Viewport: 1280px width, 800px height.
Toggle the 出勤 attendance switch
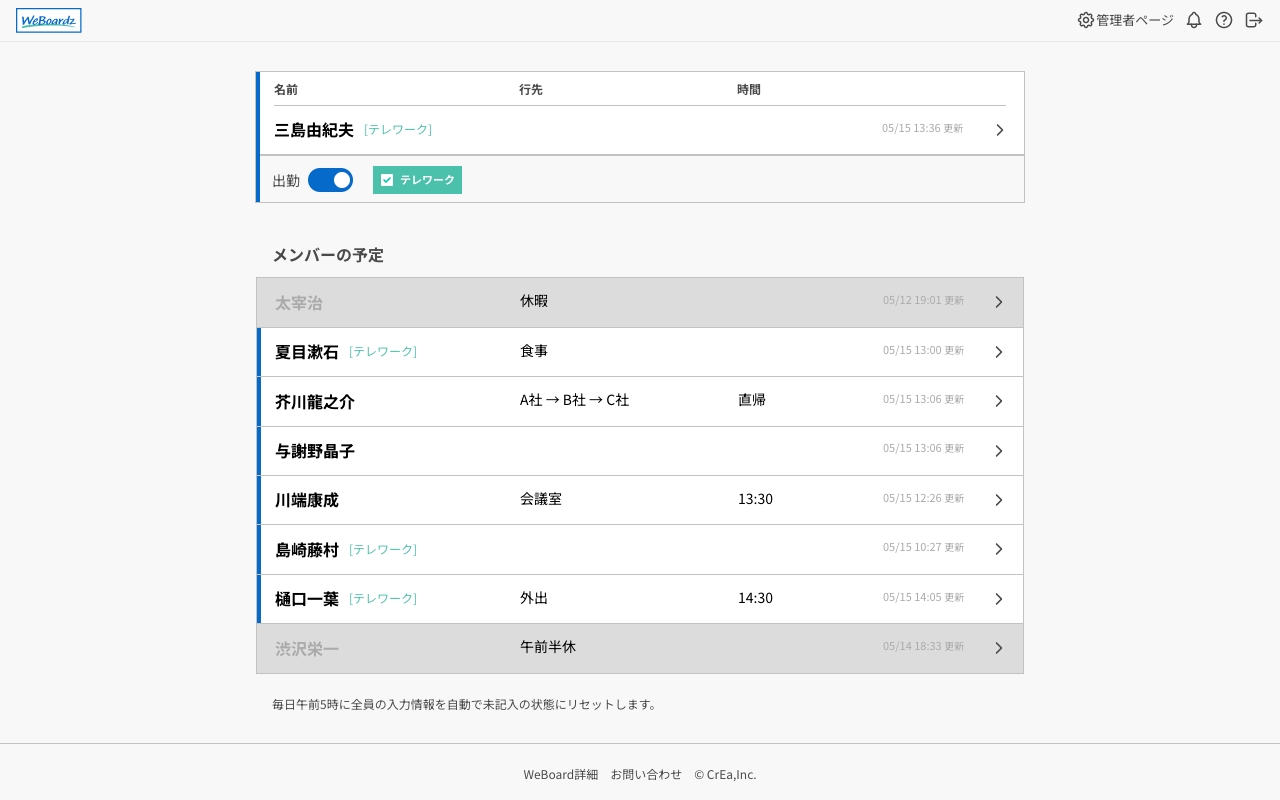pos(330,180)
